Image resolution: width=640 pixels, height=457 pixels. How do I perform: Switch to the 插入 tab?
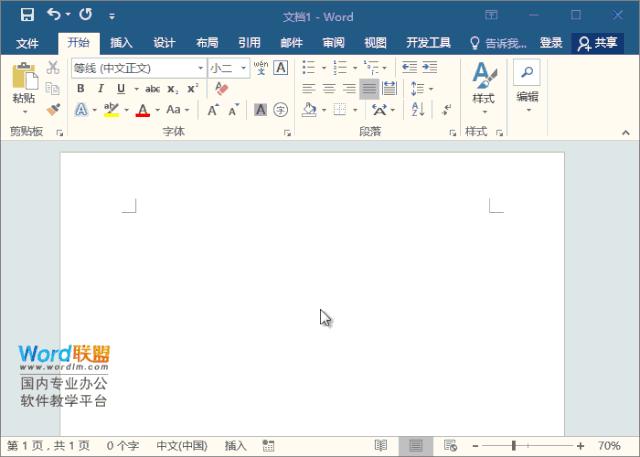coord(121,42)
